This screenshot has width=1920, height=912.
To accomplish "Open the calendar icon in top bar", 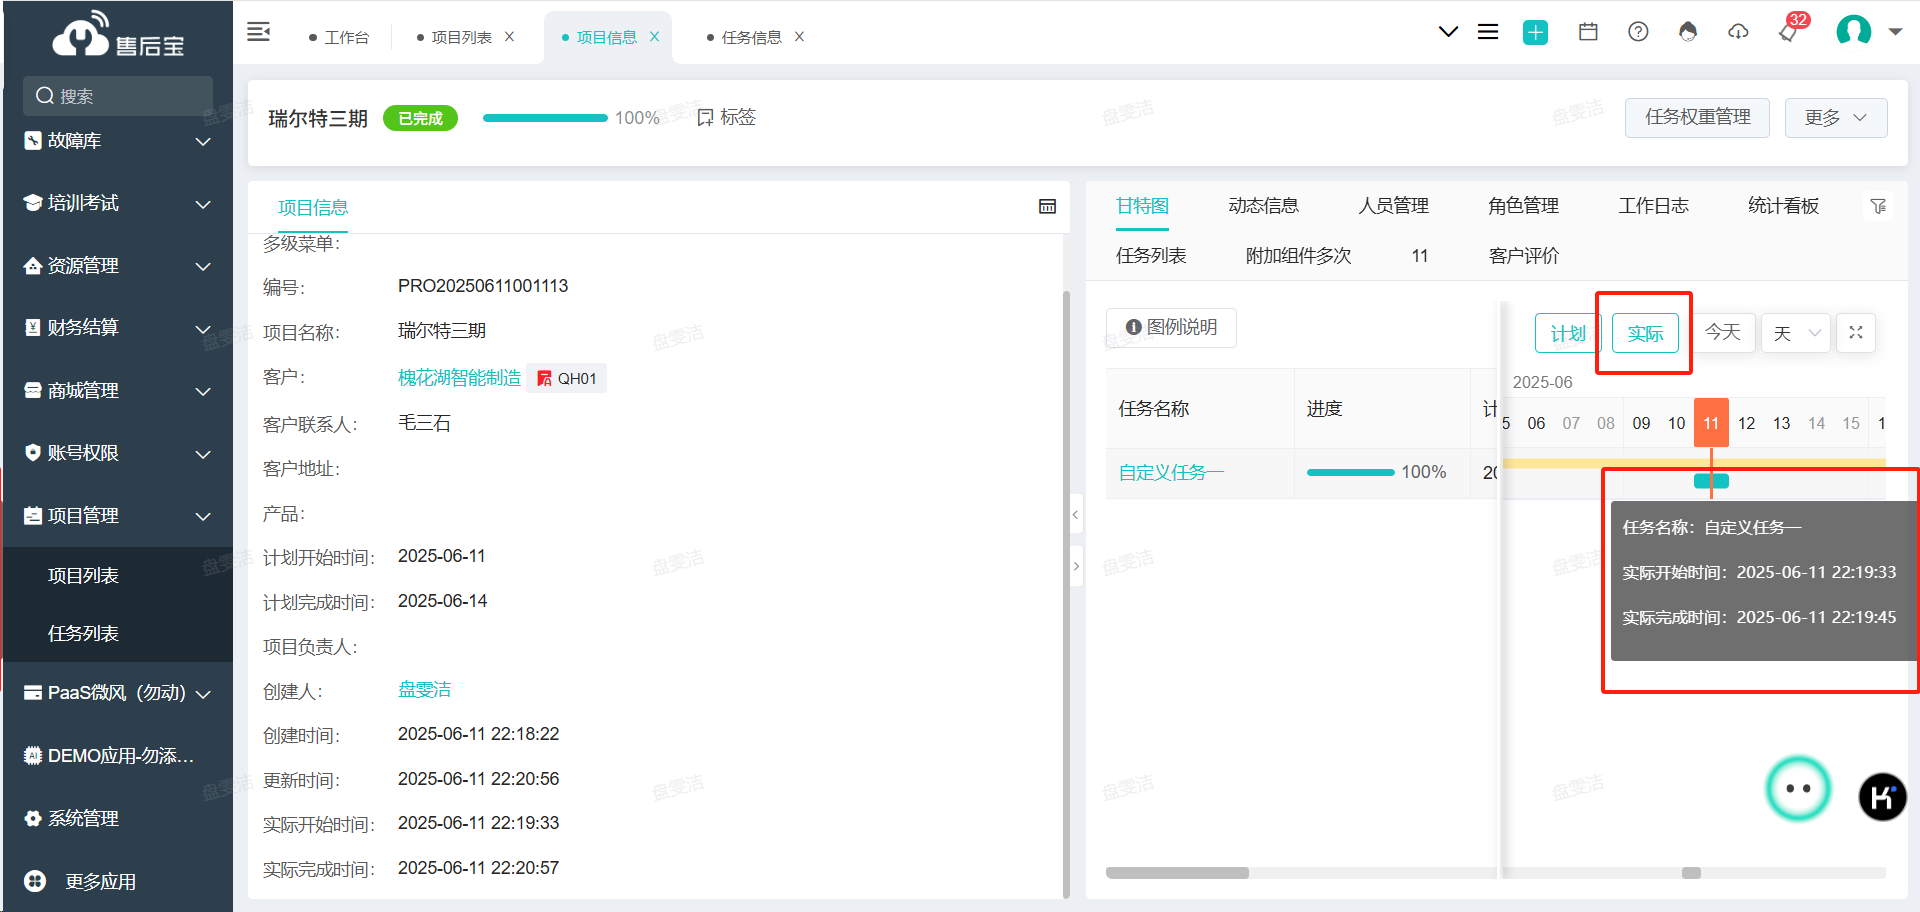I will point(1588,32).
